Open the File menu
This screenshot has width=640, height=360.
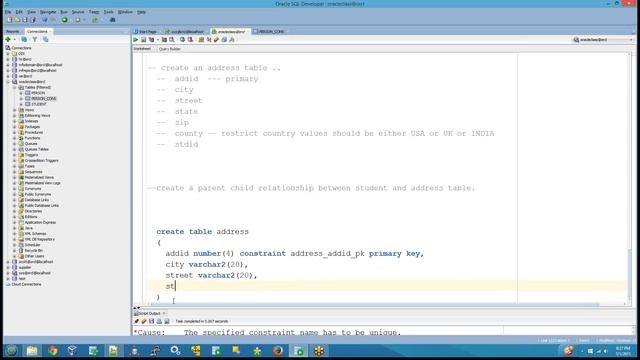pos(8,12)
